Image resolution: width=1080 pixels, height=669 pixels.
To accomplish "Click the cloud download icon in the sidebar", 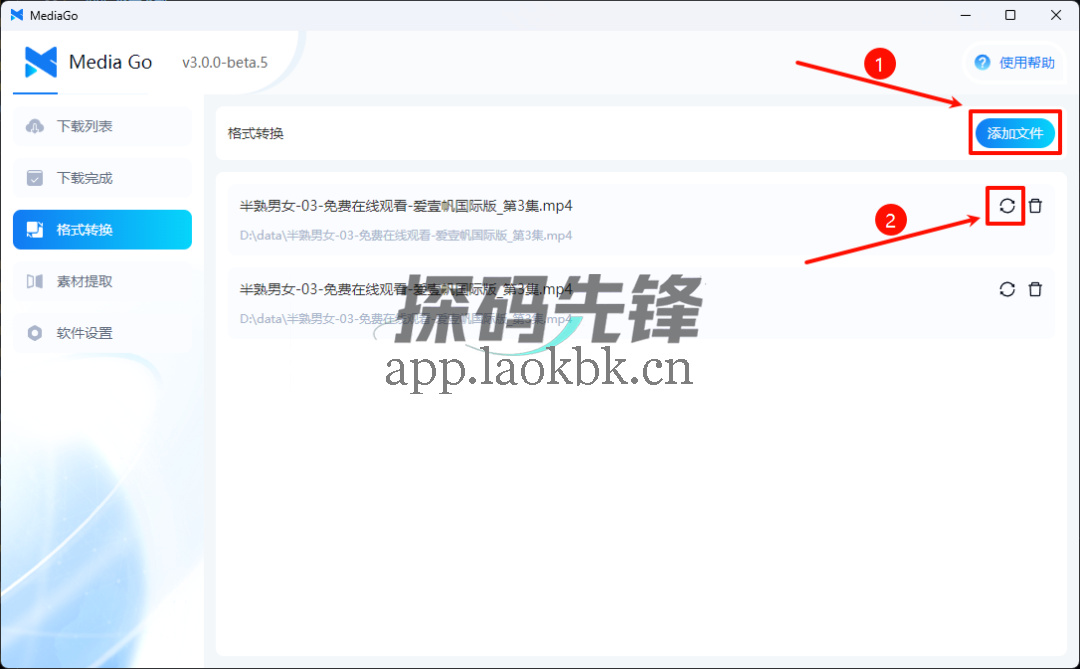I will (x=34, y=126).
